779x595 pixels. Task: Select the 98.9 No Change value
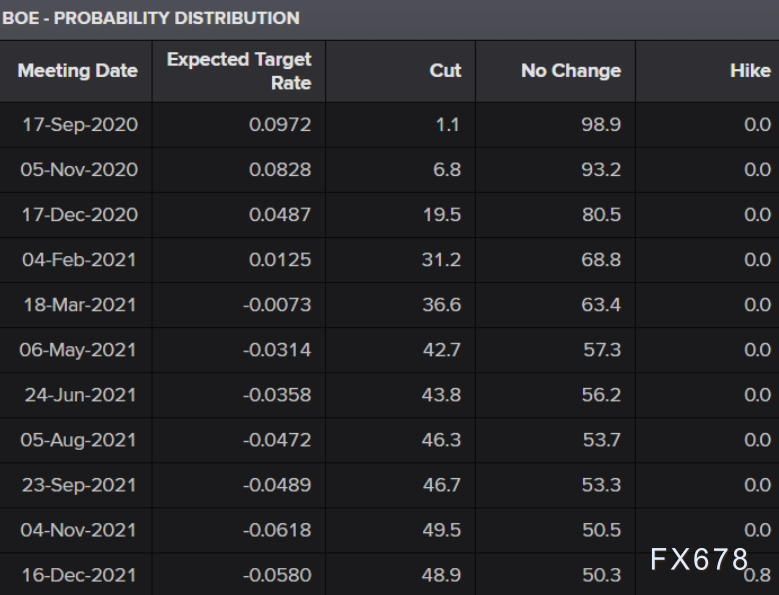point(601,125)
